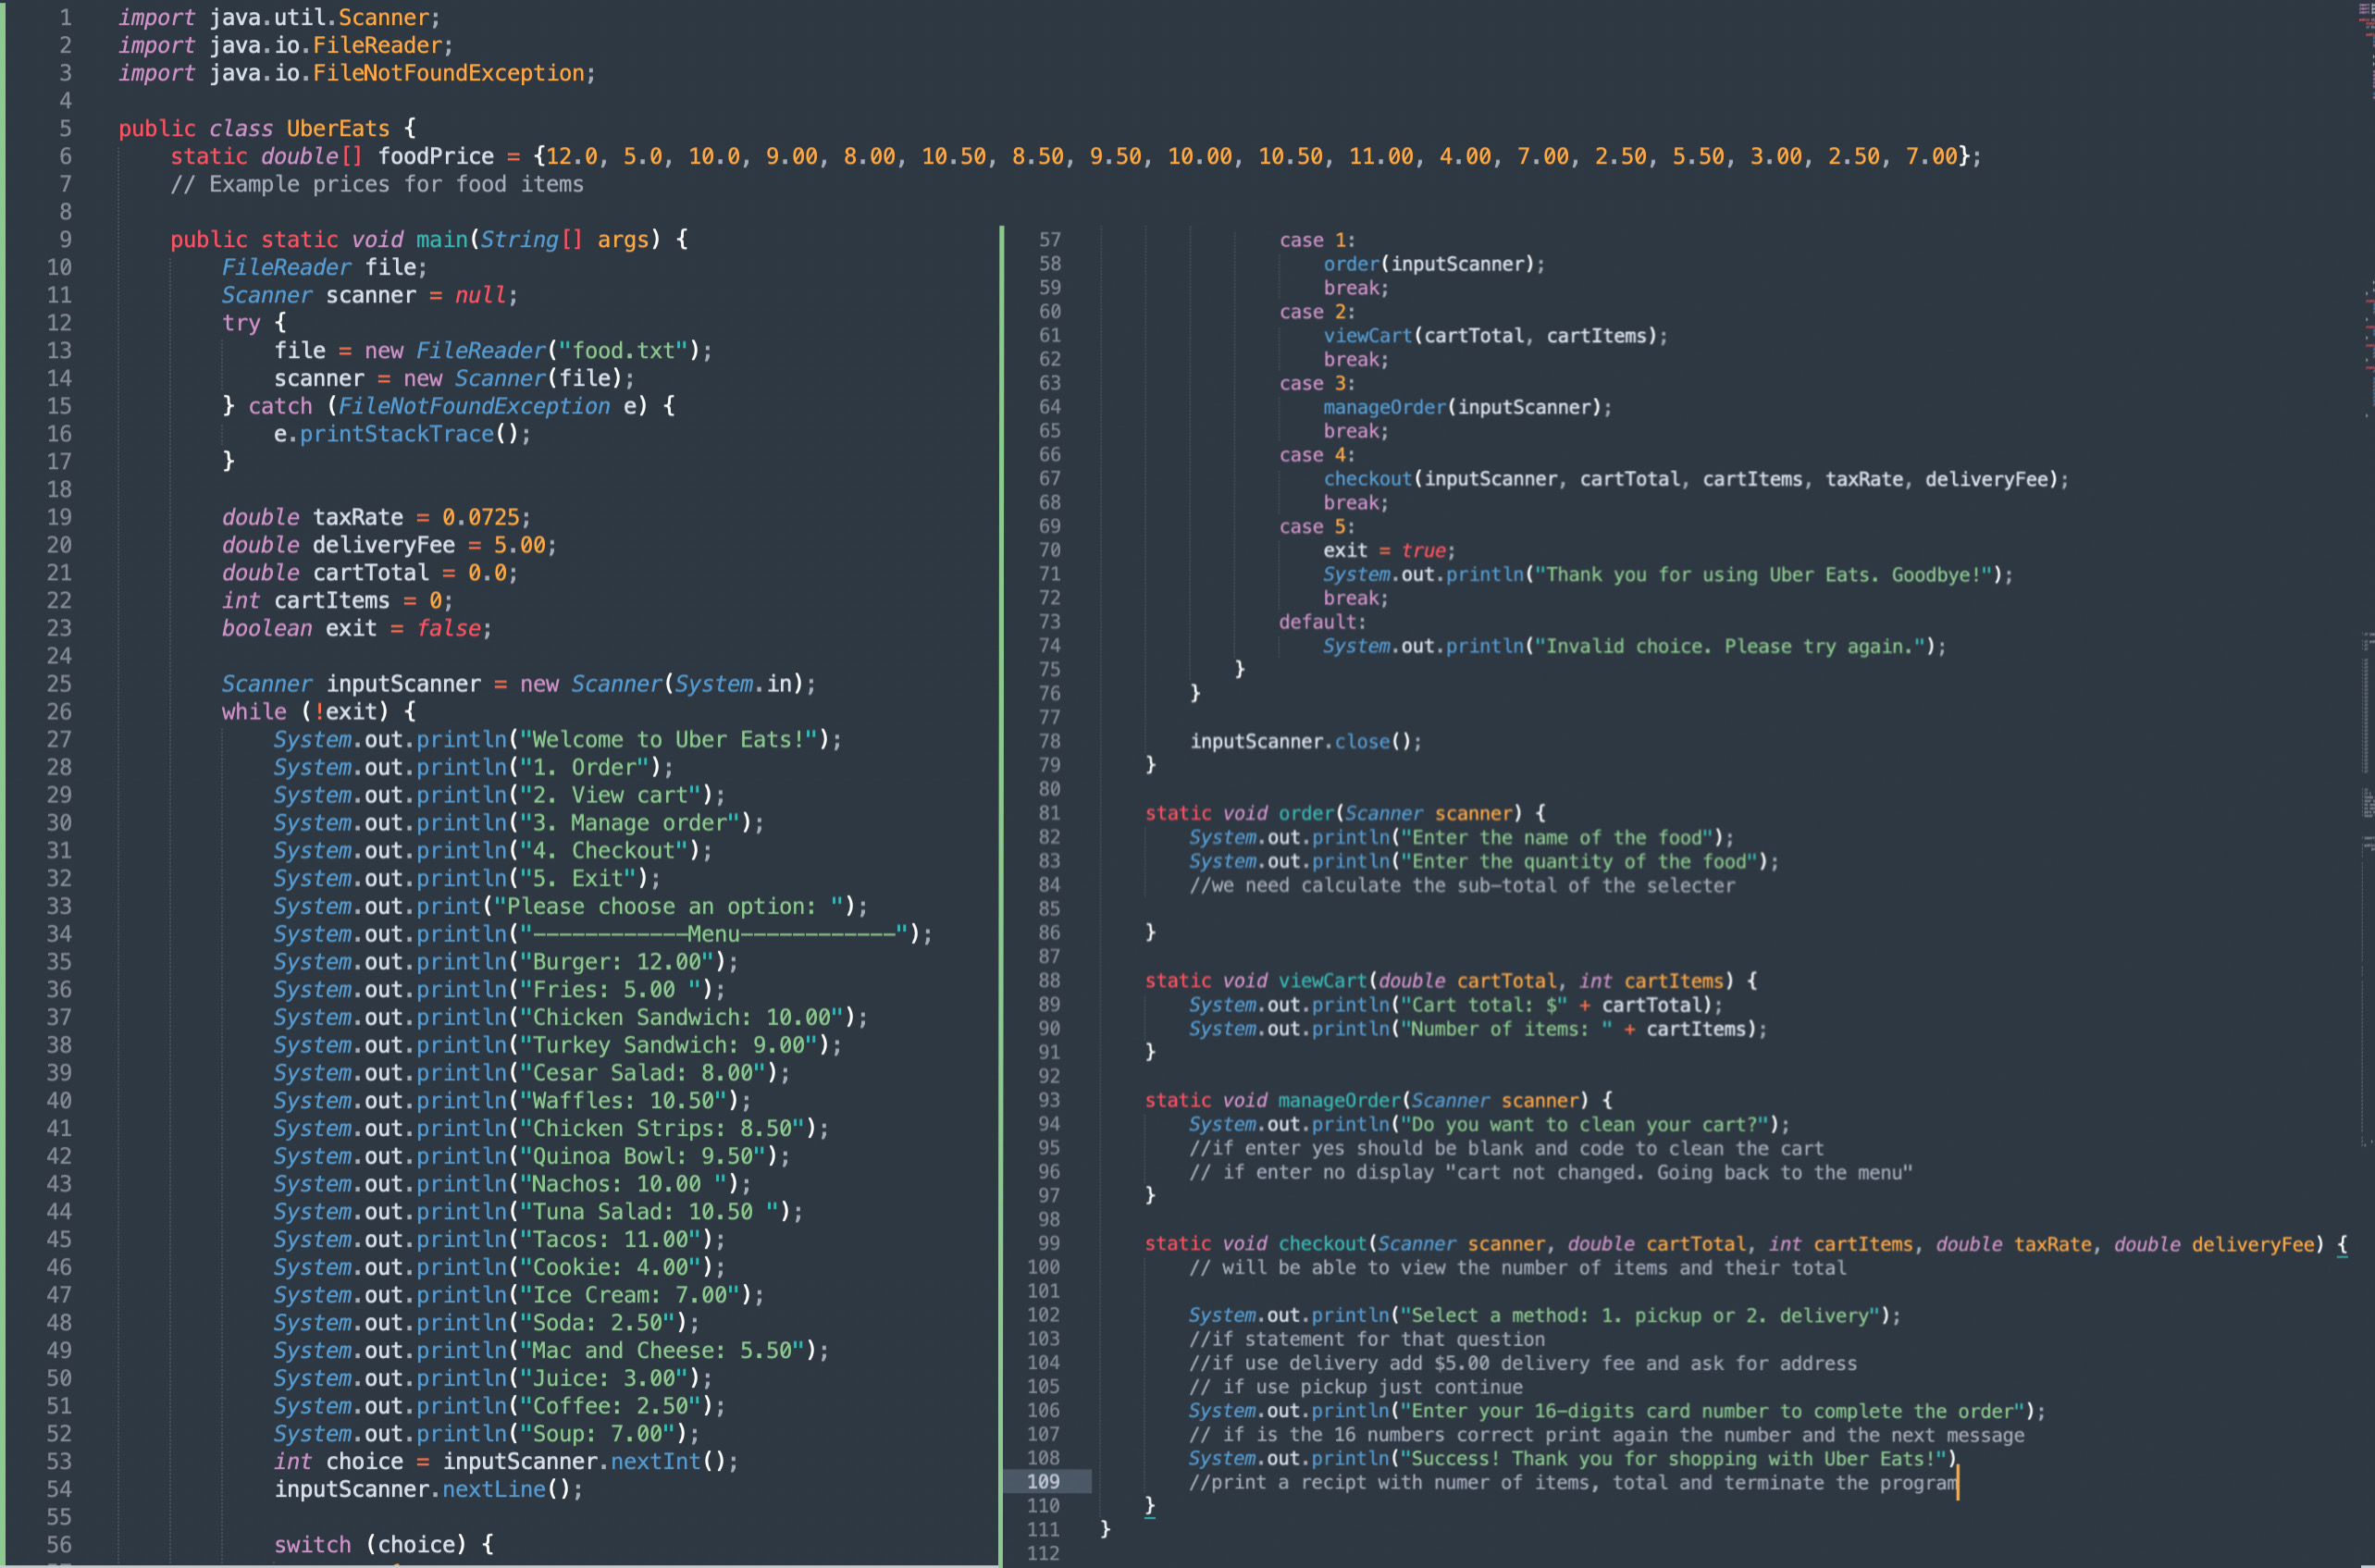
Task: Click the taxRate value 0.0725
Action: (481, 518)
